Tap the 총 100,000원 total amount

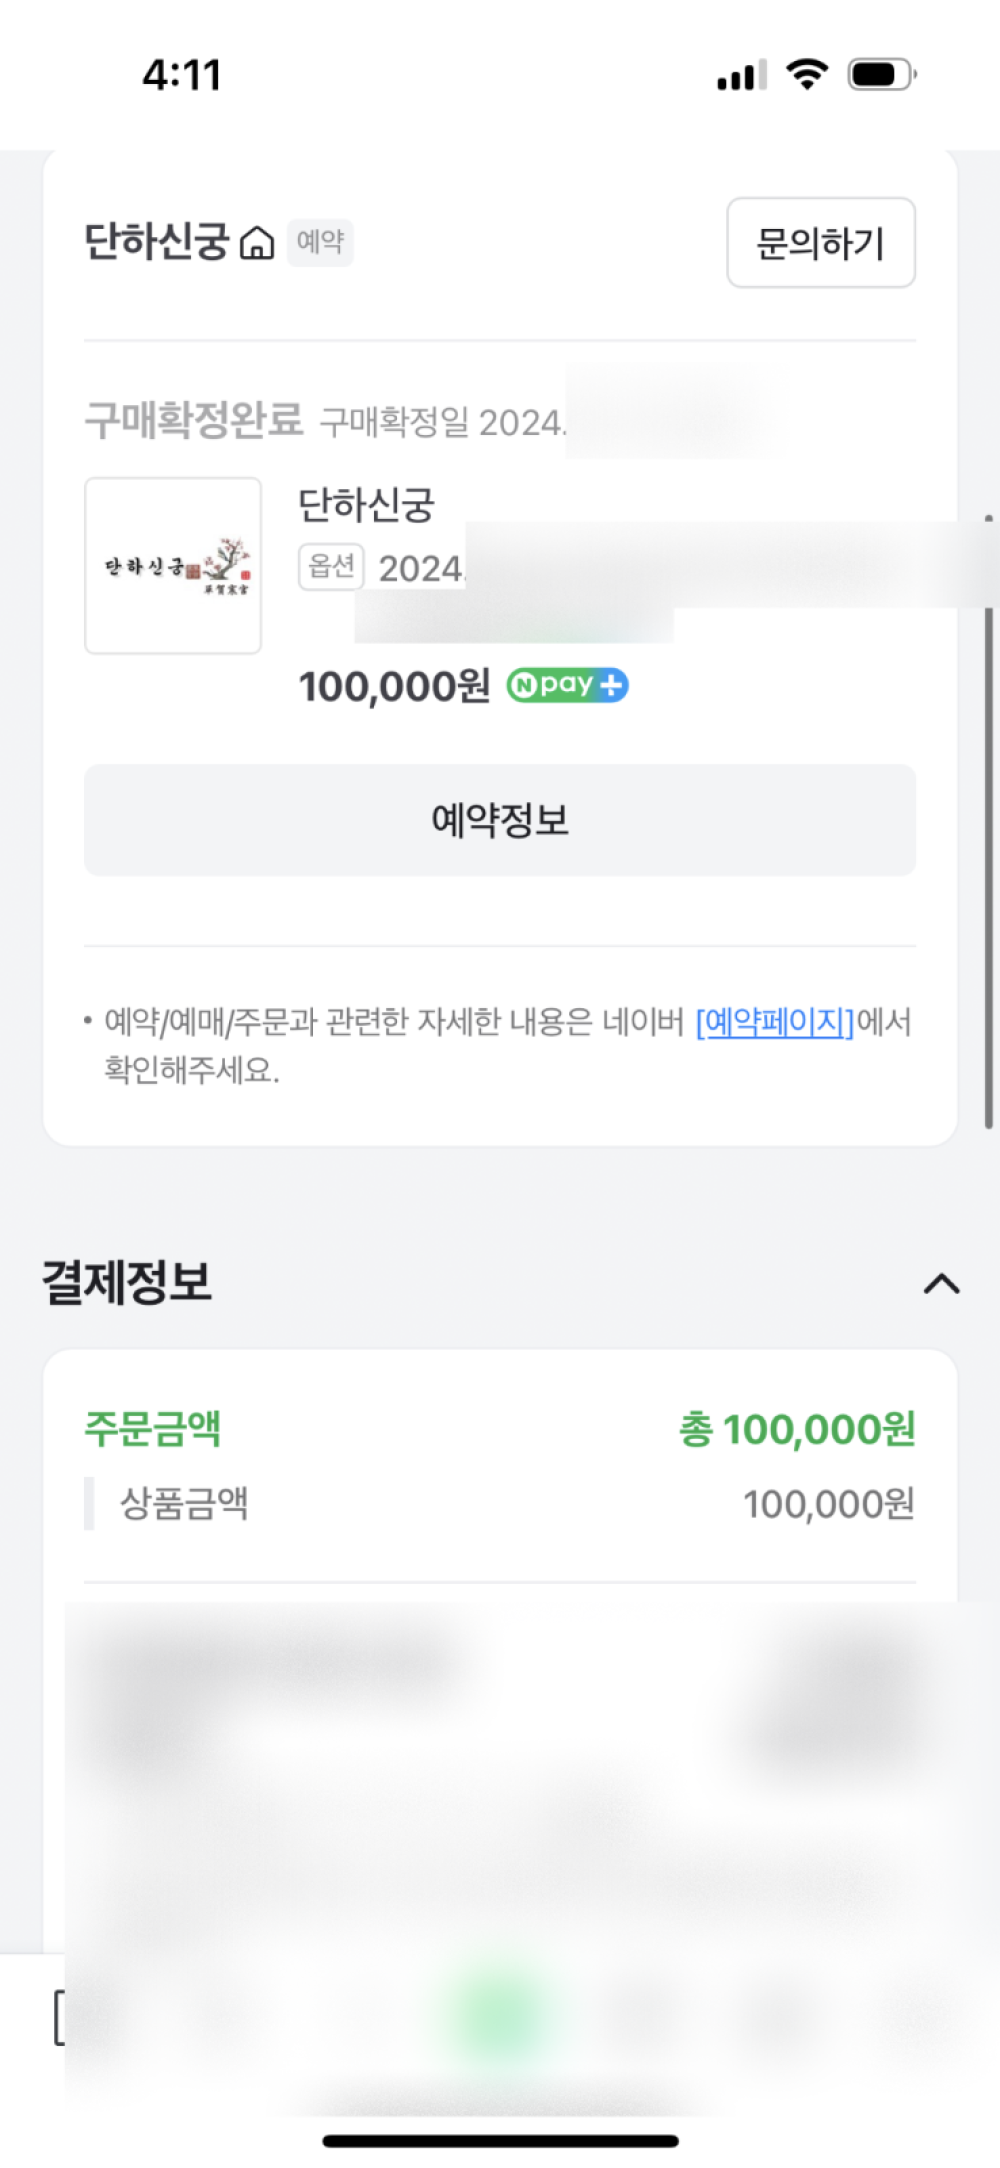[797, 1429]
